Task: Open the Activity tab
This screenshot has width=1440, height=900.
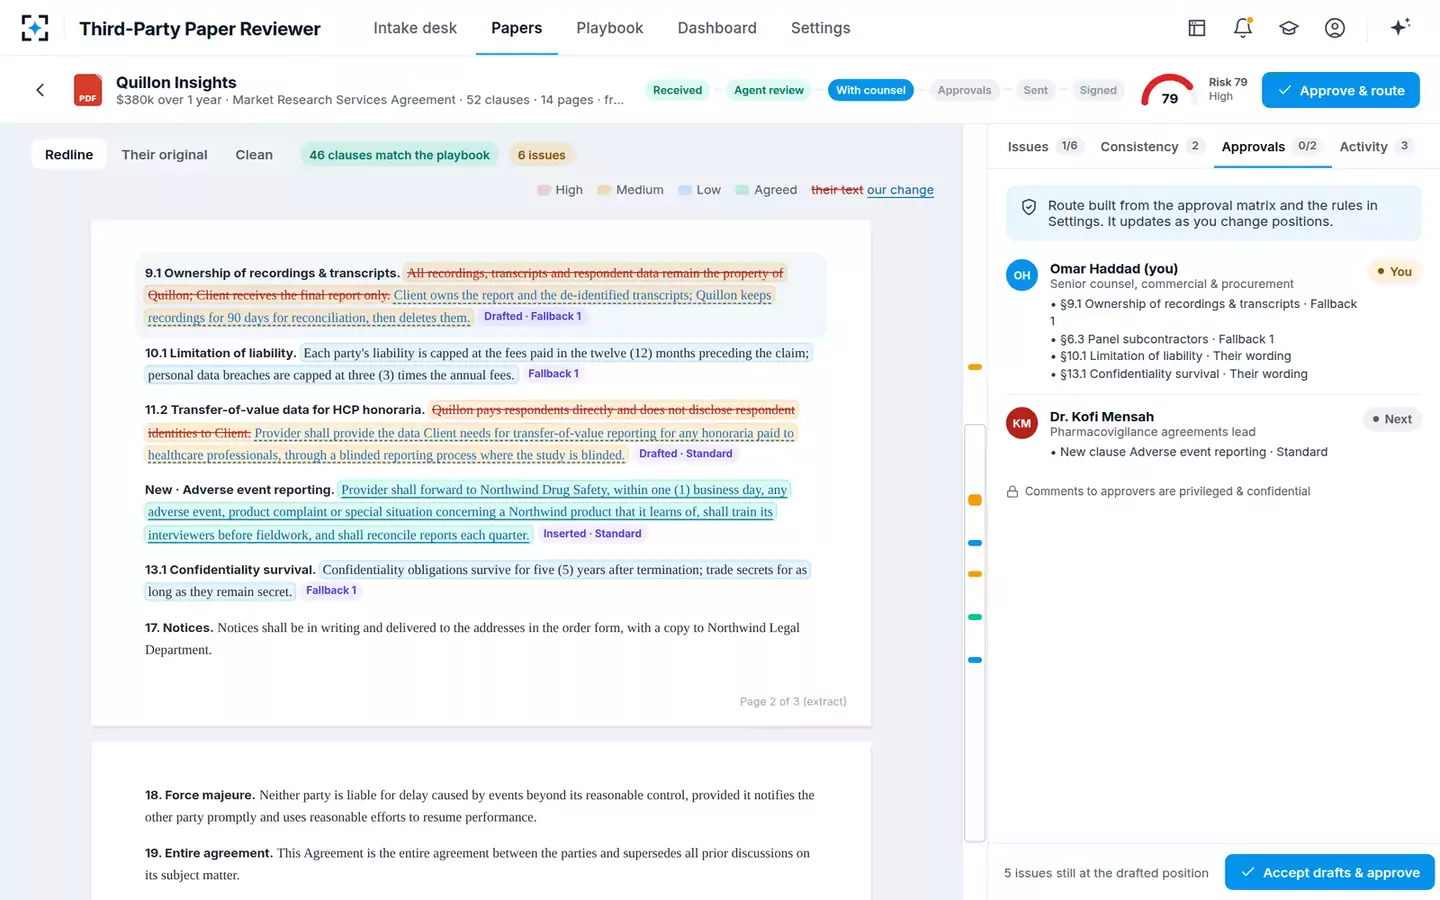Action: tap(1375, 147)
